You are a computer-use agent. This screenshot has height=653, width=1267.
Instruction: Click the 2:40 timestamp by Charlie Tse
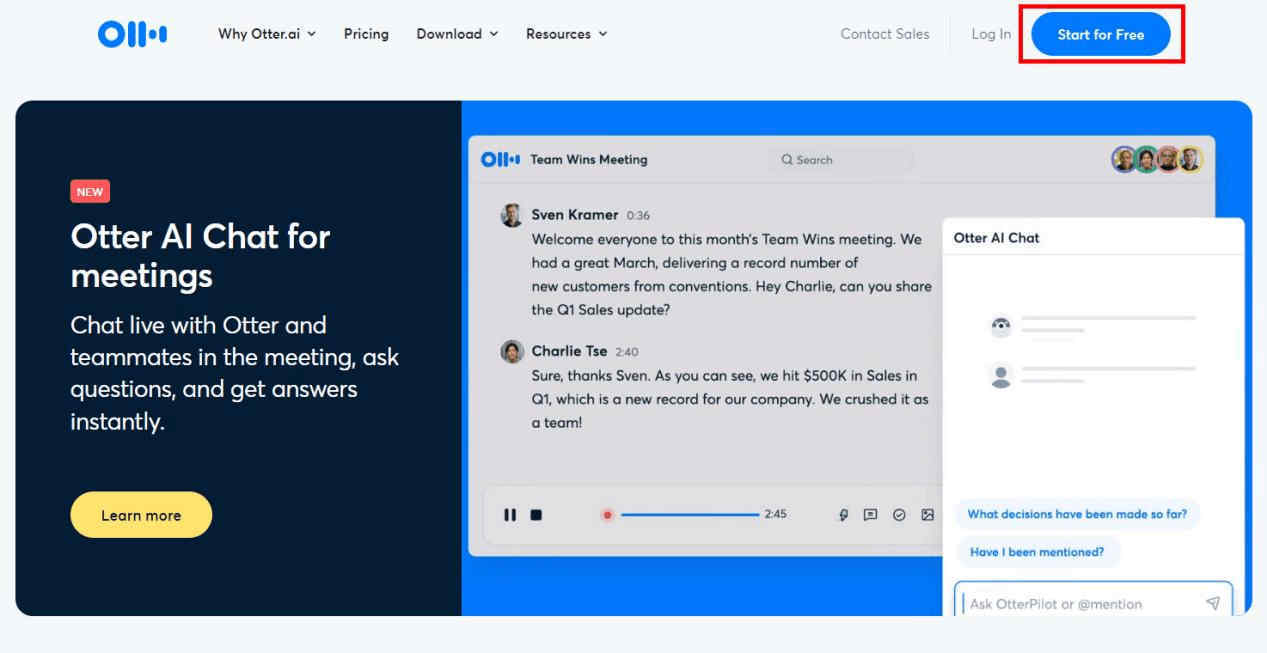pyautogui.click(x=627, y=352)
